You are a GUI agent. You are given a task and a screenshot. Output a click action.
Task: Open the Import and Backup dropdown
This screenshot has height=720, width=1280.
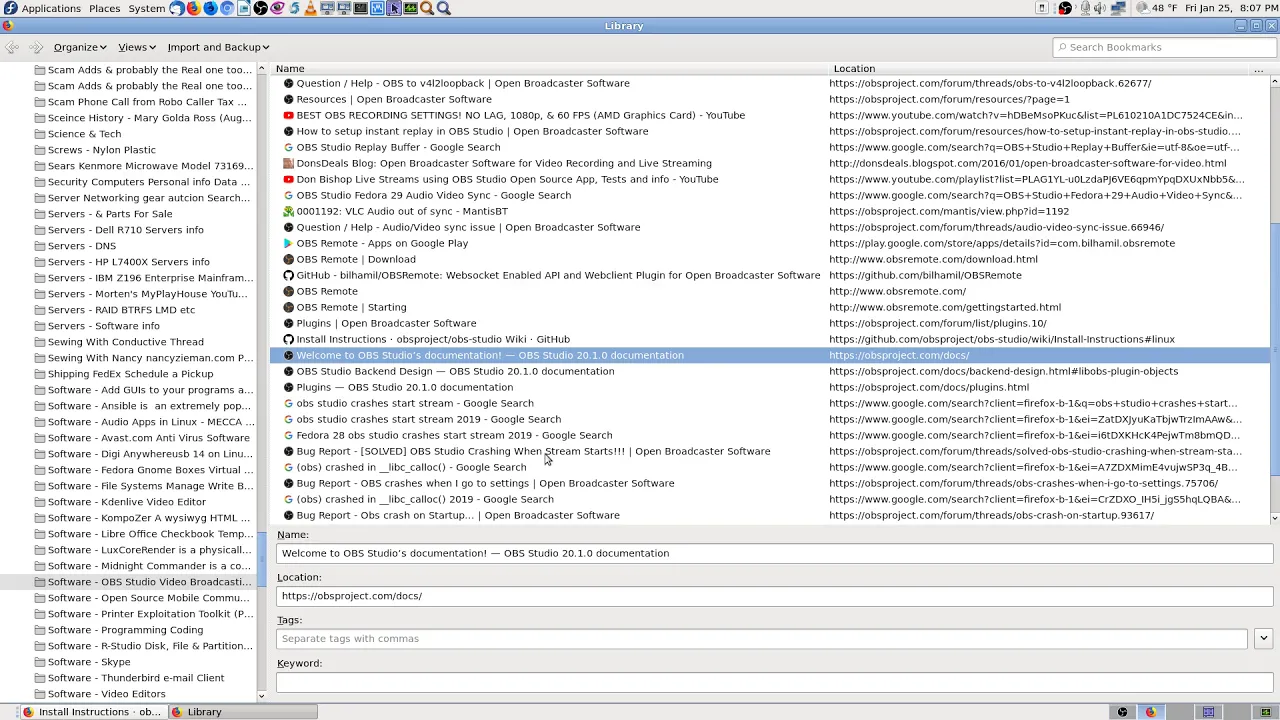point(218,47)
